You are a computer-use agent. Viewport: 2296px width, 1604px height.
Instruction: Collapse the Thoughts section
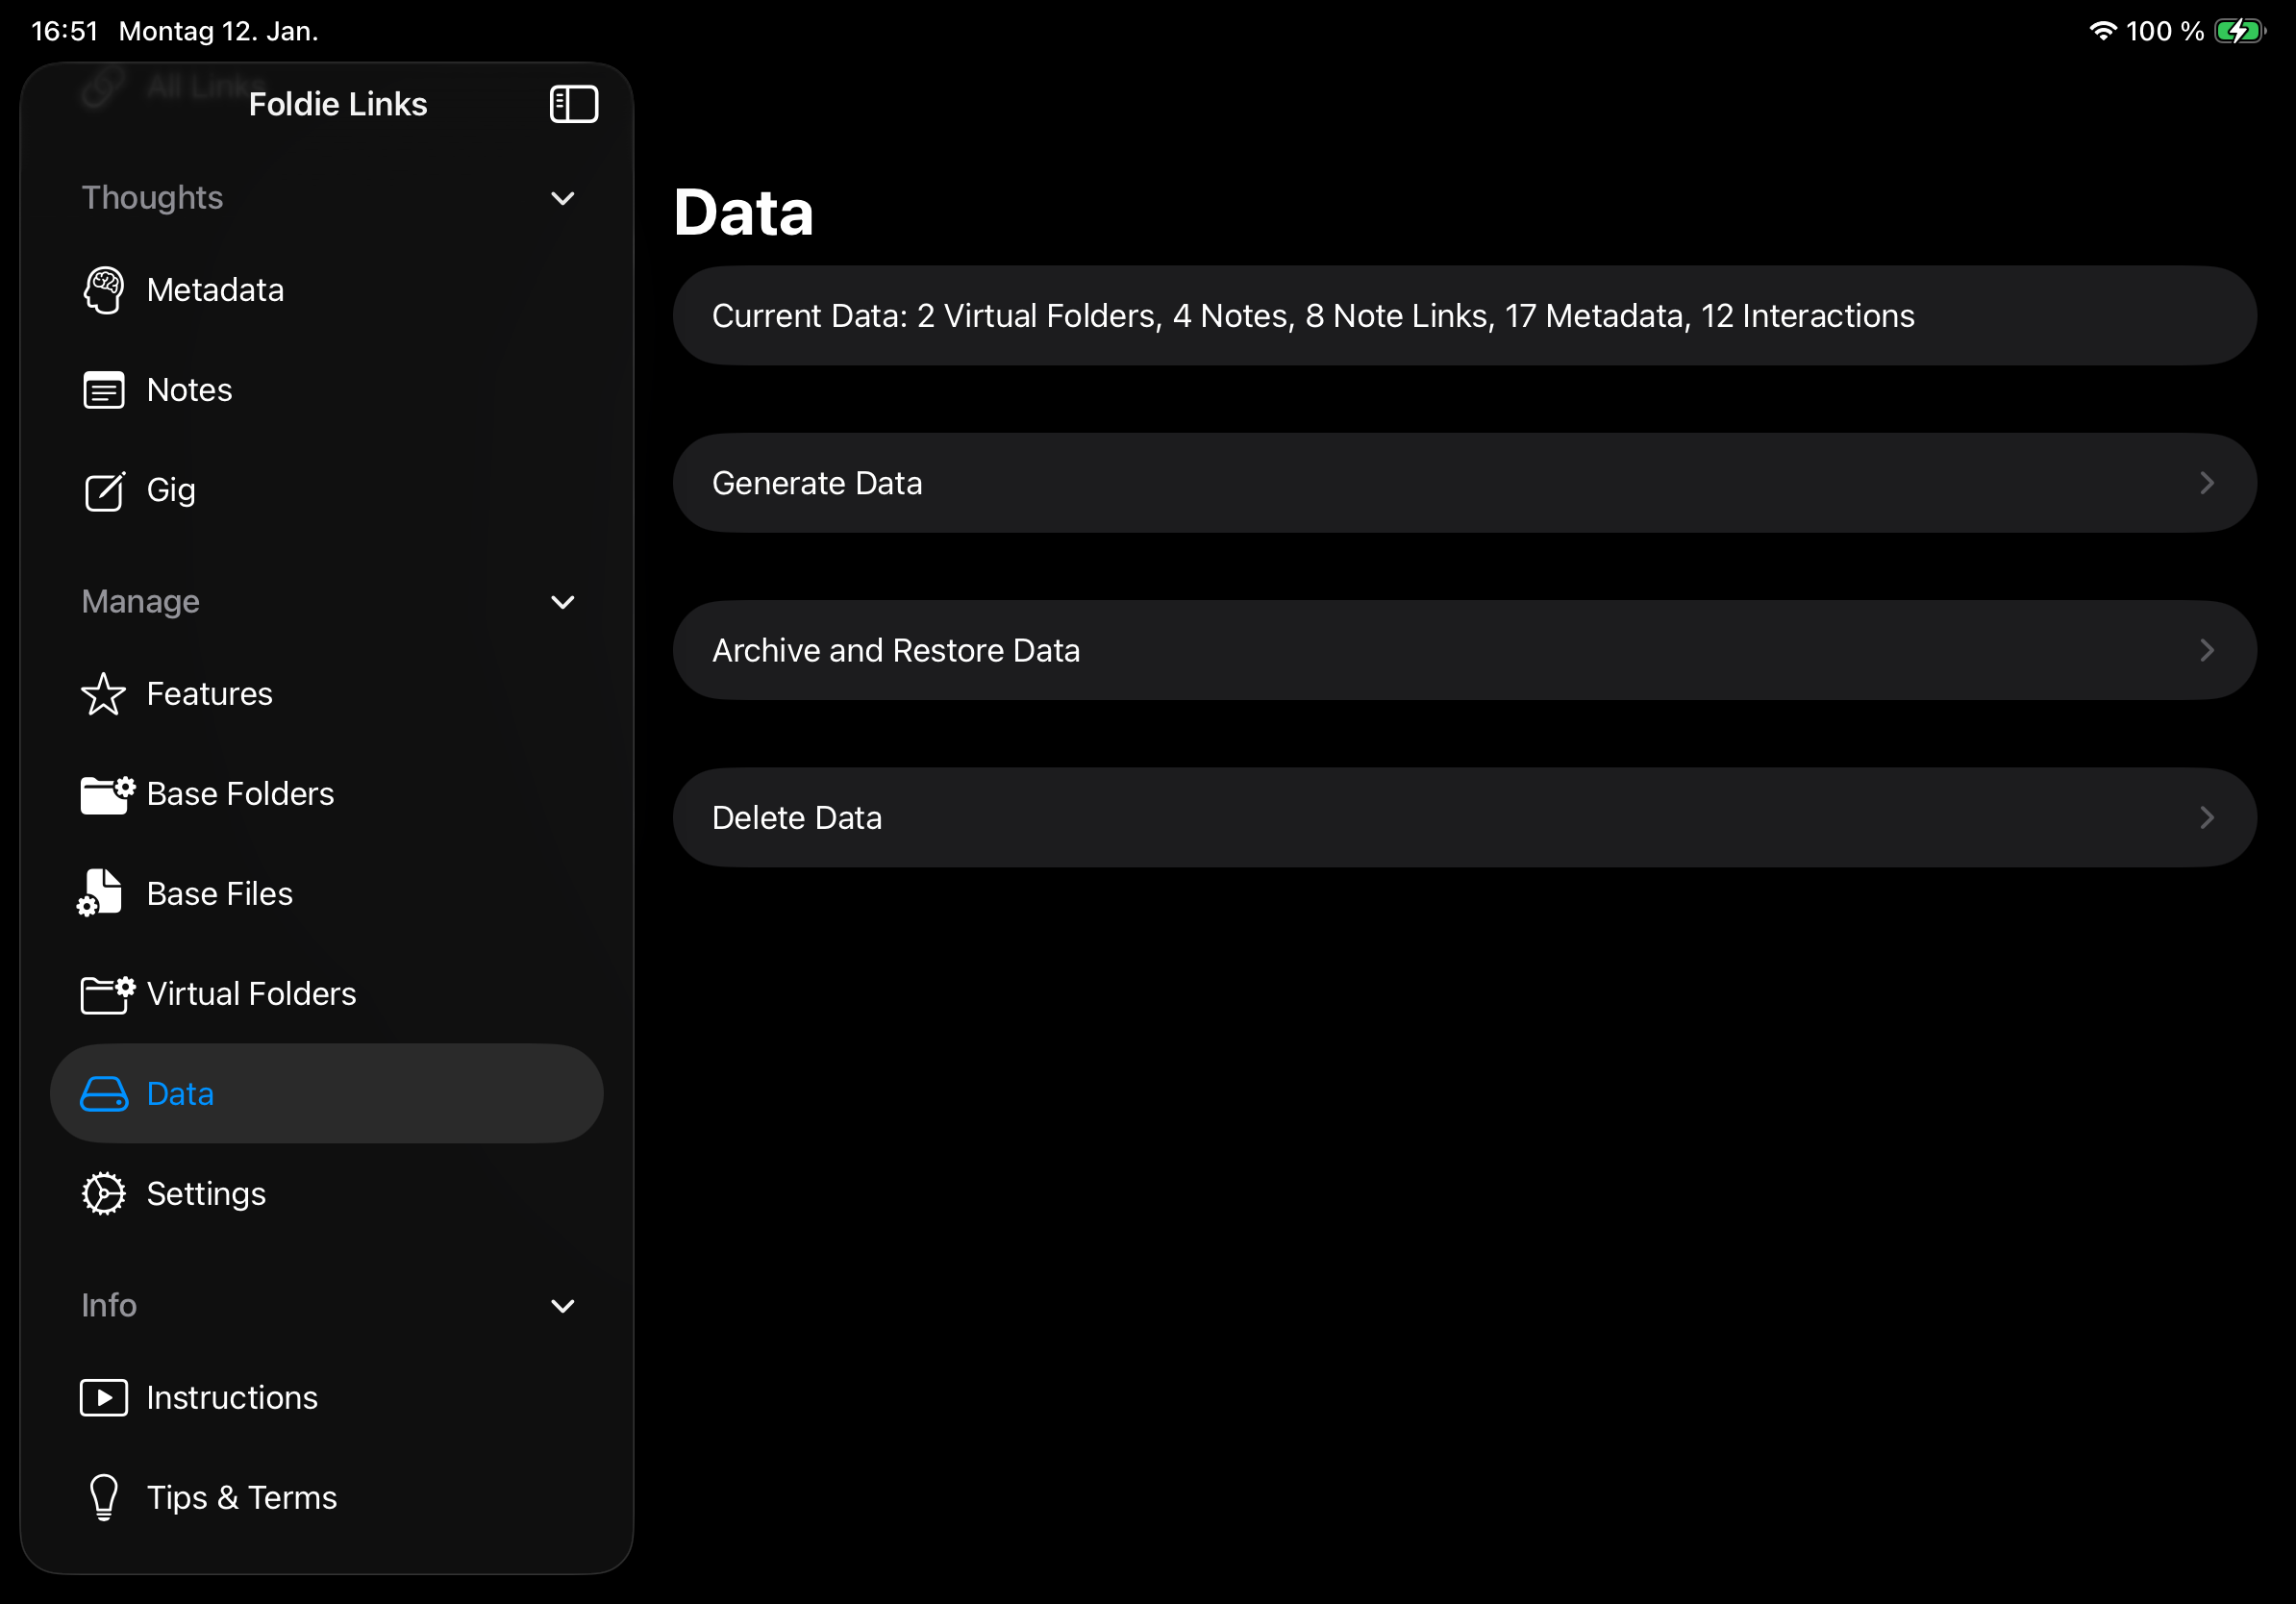pos(563,198)
